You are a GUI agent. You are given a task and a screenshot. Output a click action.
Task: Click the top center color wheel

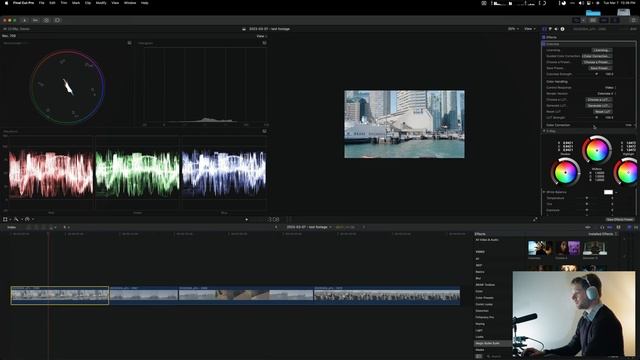tap(597, 150)
